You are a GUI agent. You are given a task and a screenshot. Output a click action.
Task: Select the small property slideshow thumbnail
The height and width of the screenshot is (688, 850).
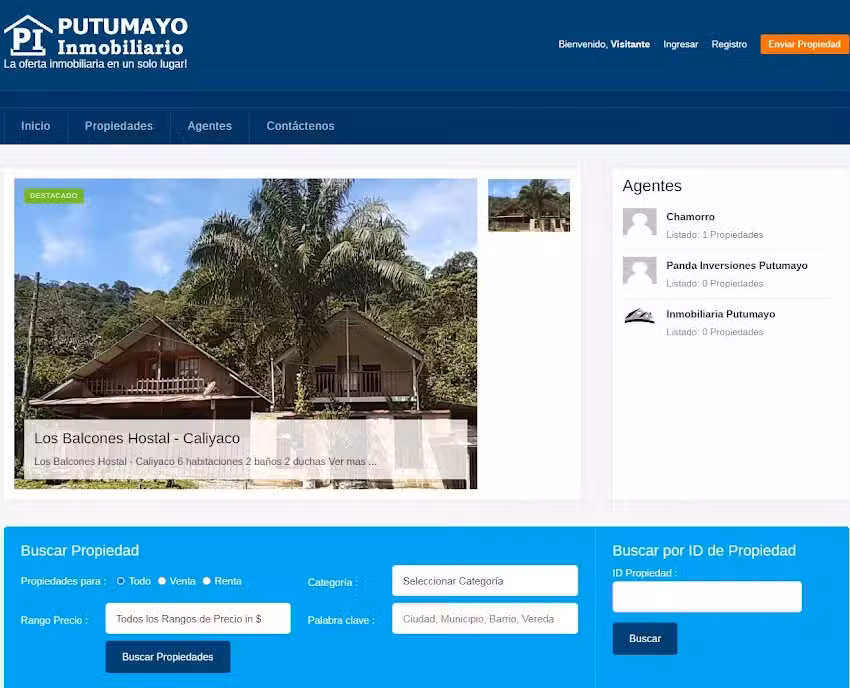(x=529, y=204)
